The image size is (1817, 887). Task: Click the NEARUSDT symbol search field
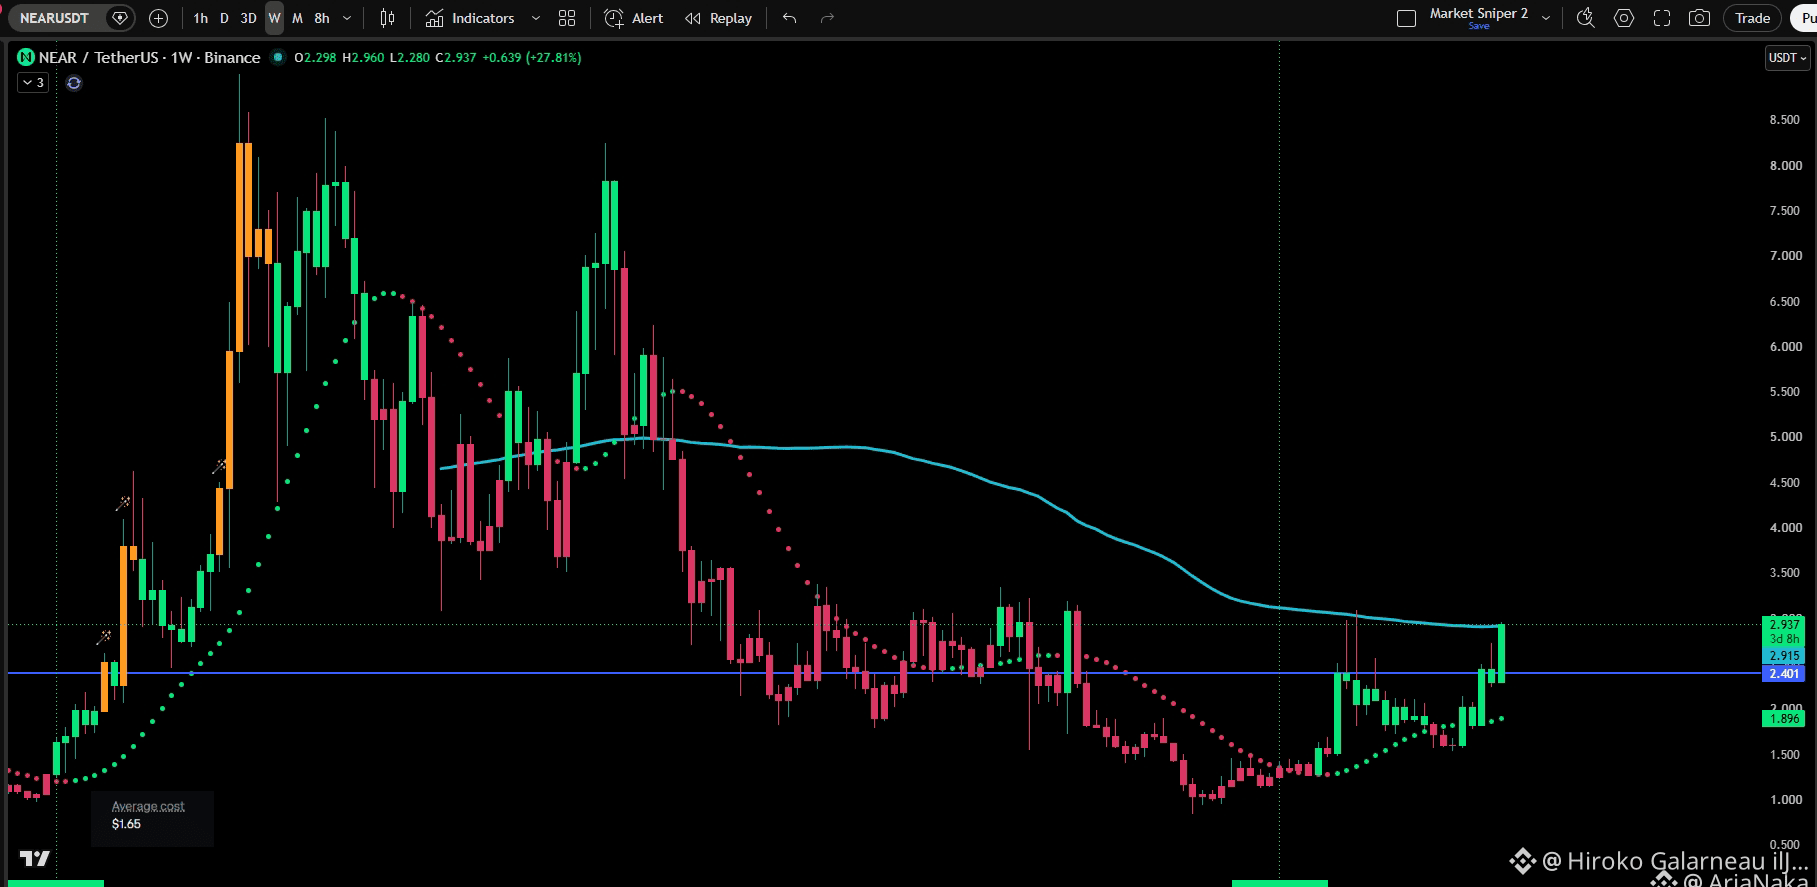57,18
